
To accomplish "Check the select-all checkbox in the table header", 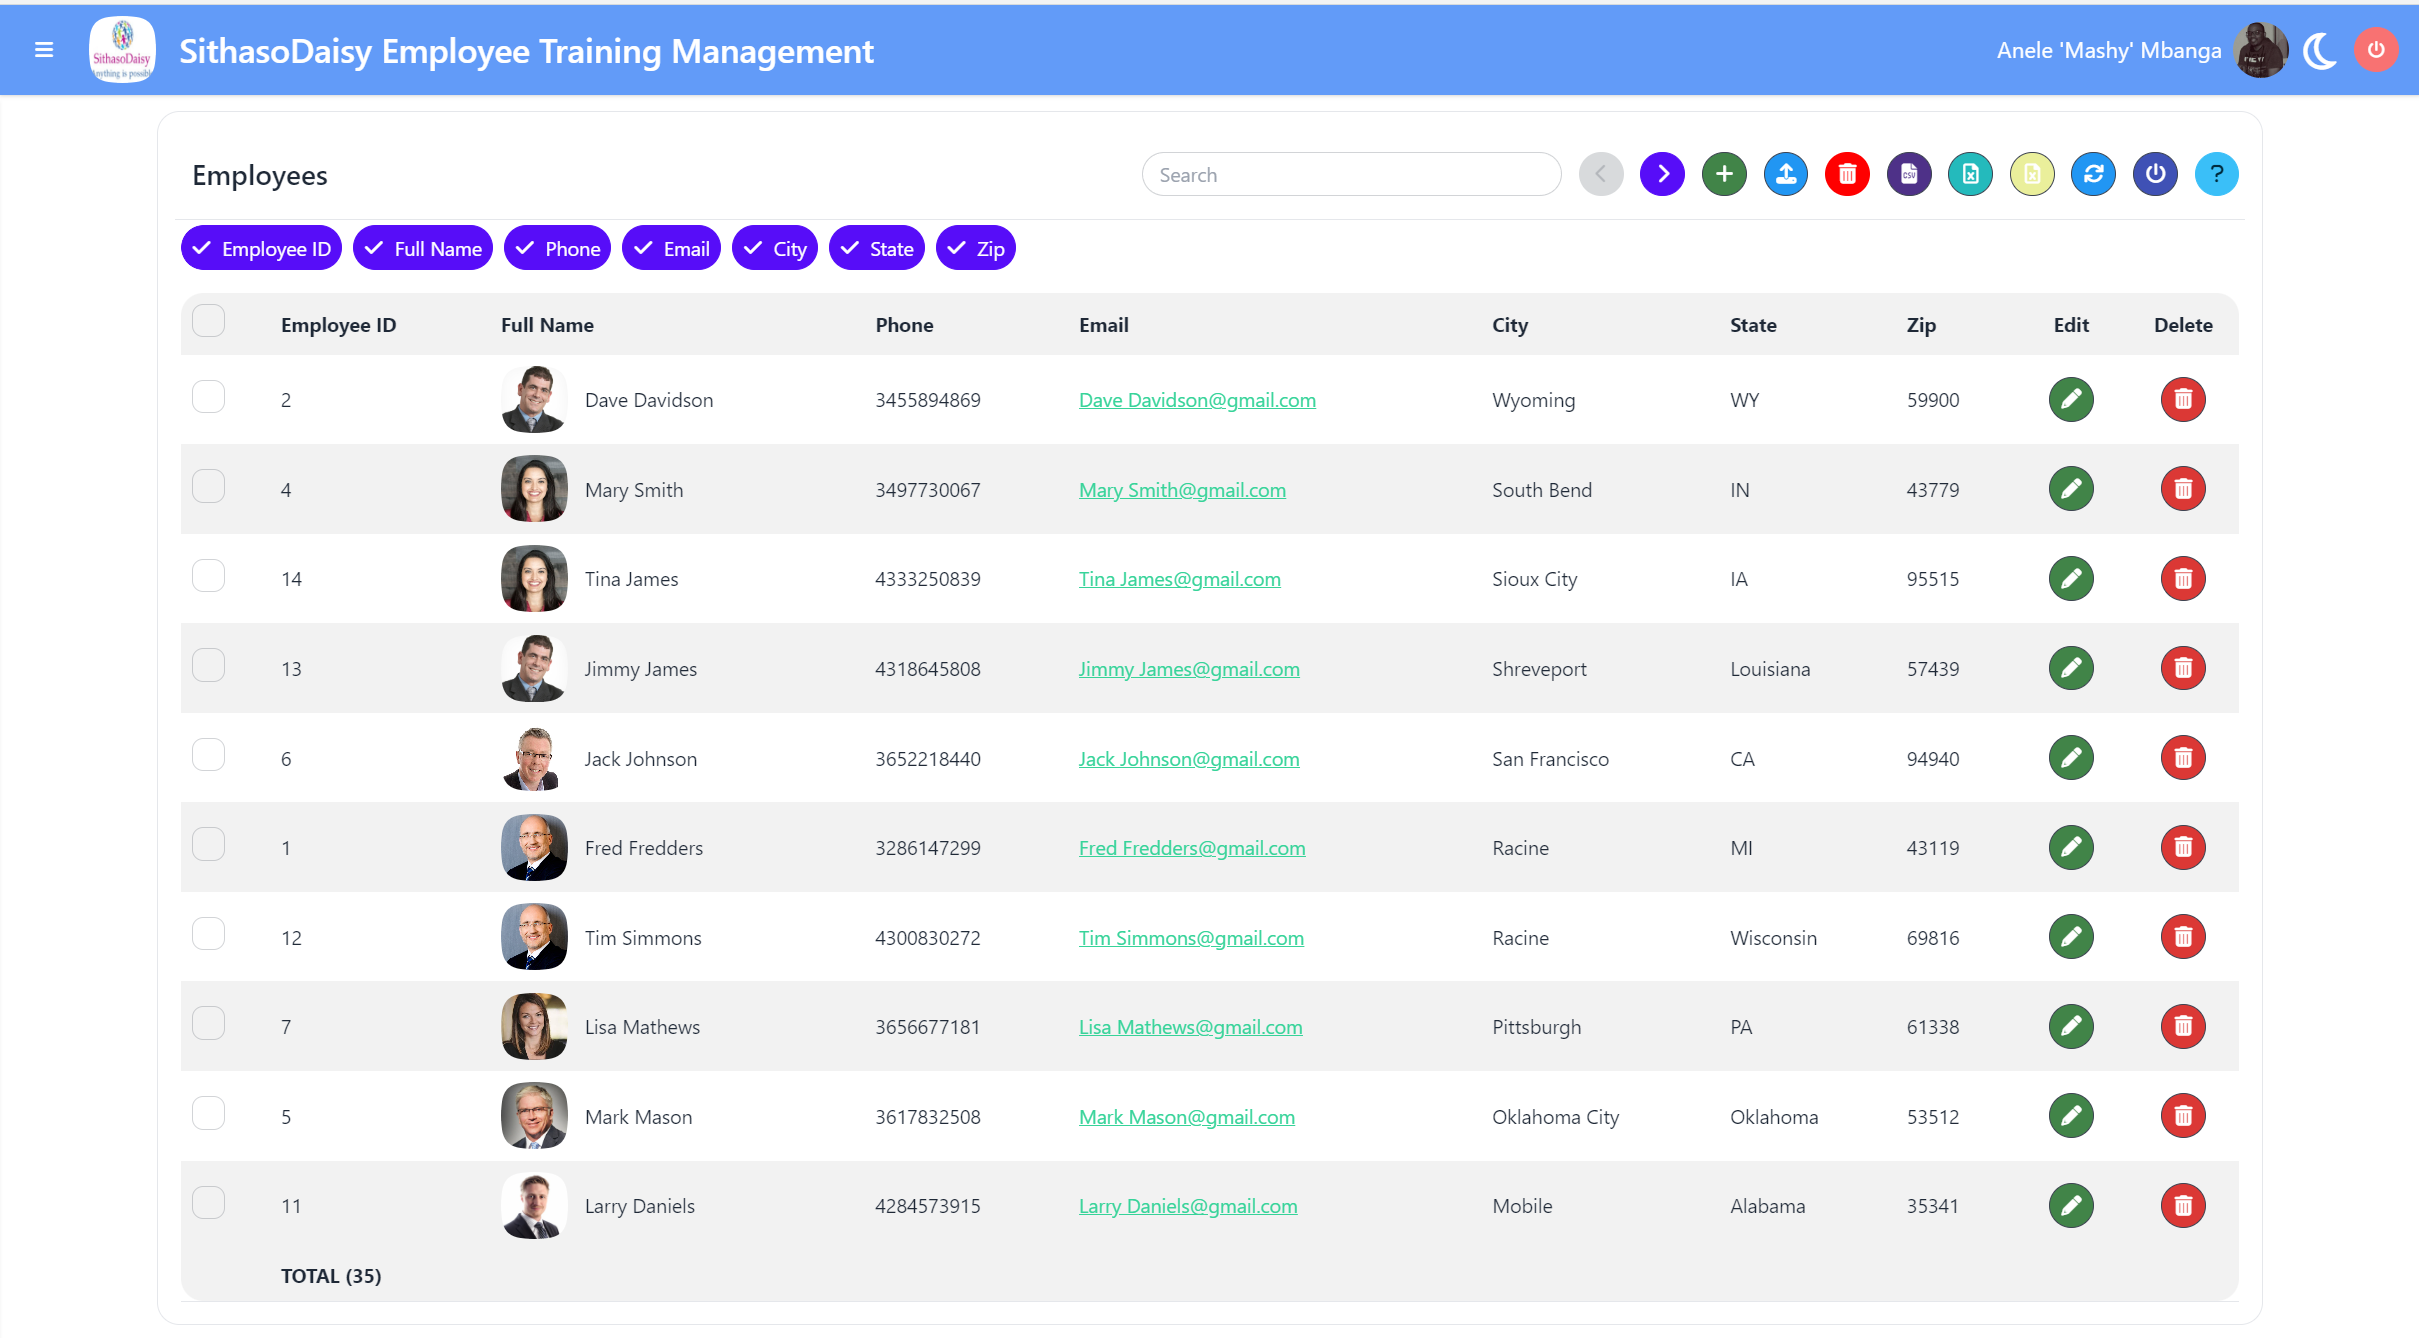I will (208, 321).
